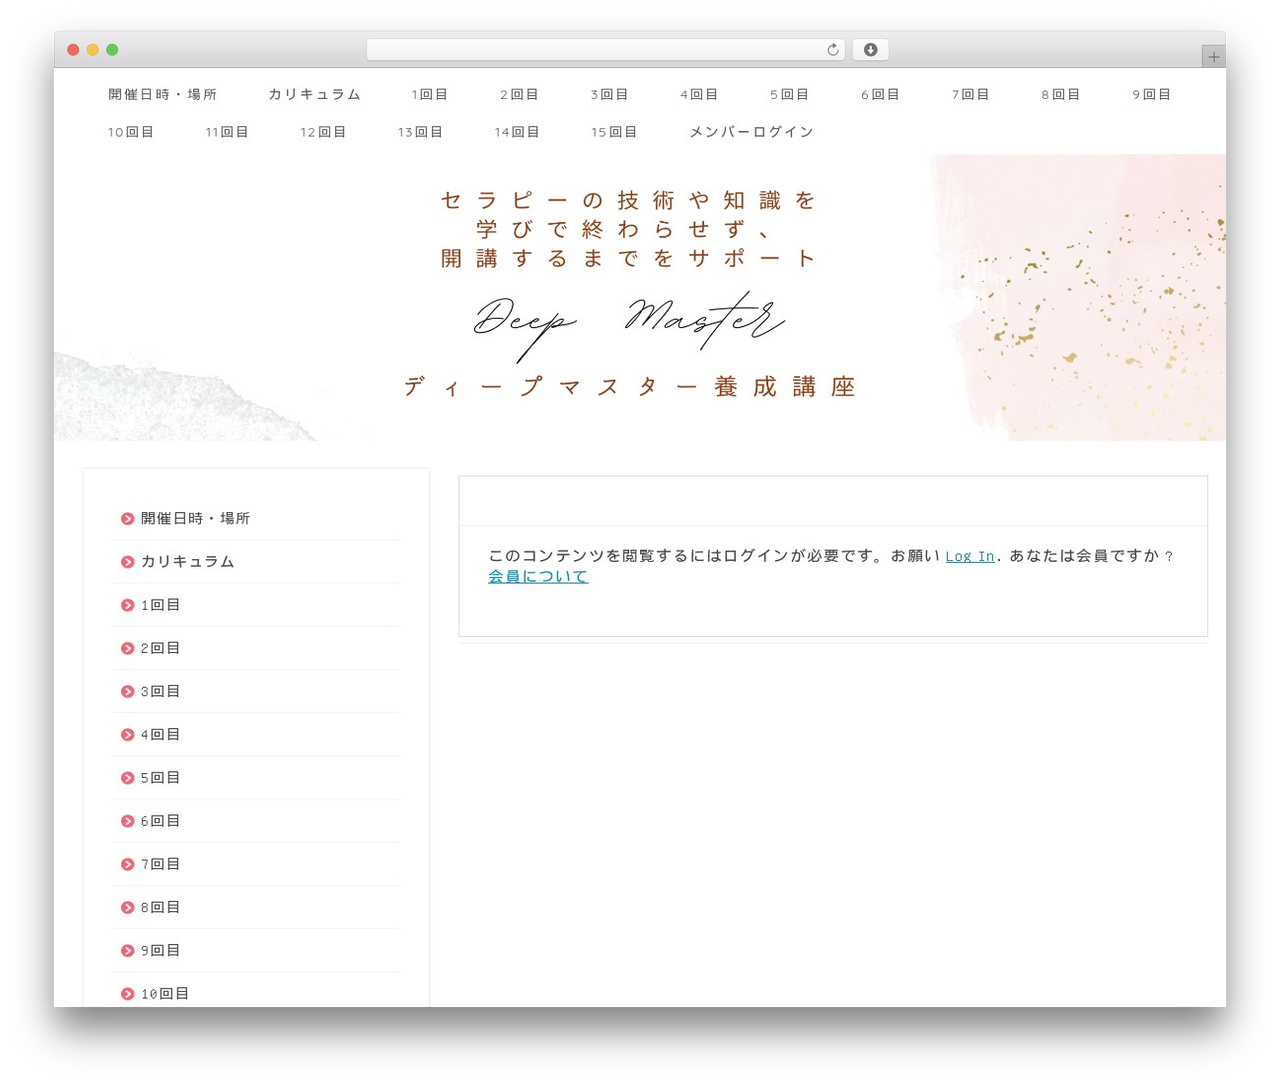This screenshot has height=1084, width=1280.
Task: Click the arrow icon beside sidebar 9回目
Action: (x=127, y=951)
